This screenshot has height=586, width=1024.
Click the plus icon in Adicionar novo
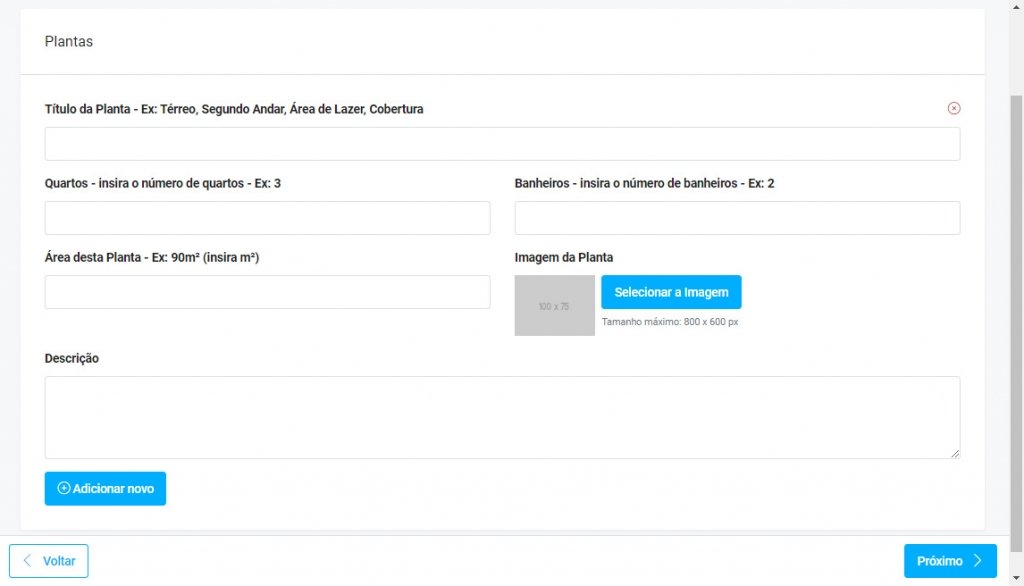coord(64,489)
